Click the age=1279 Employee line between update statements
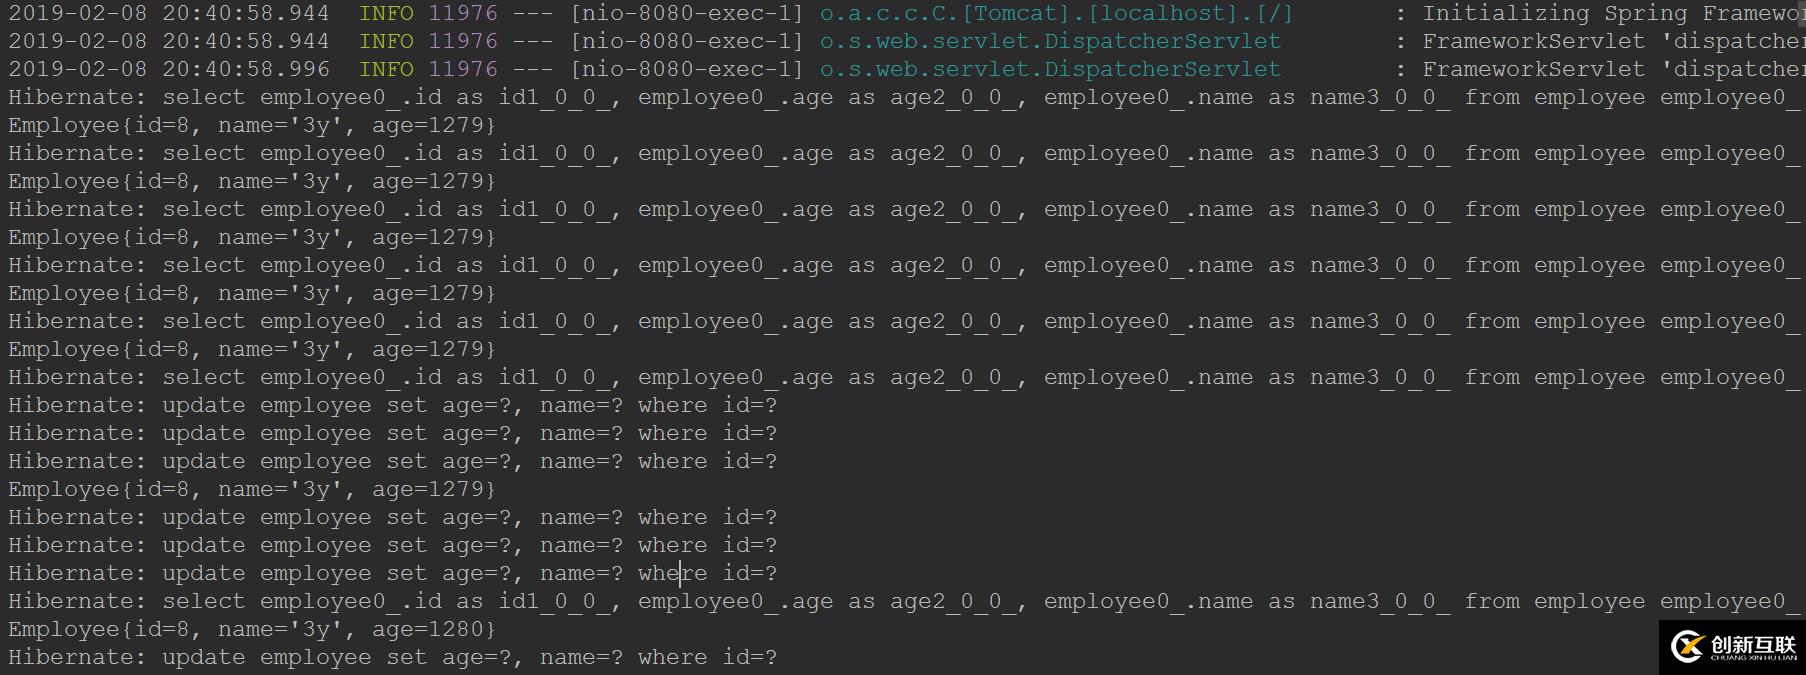The image size is (1806, 675). pos(252,489)
